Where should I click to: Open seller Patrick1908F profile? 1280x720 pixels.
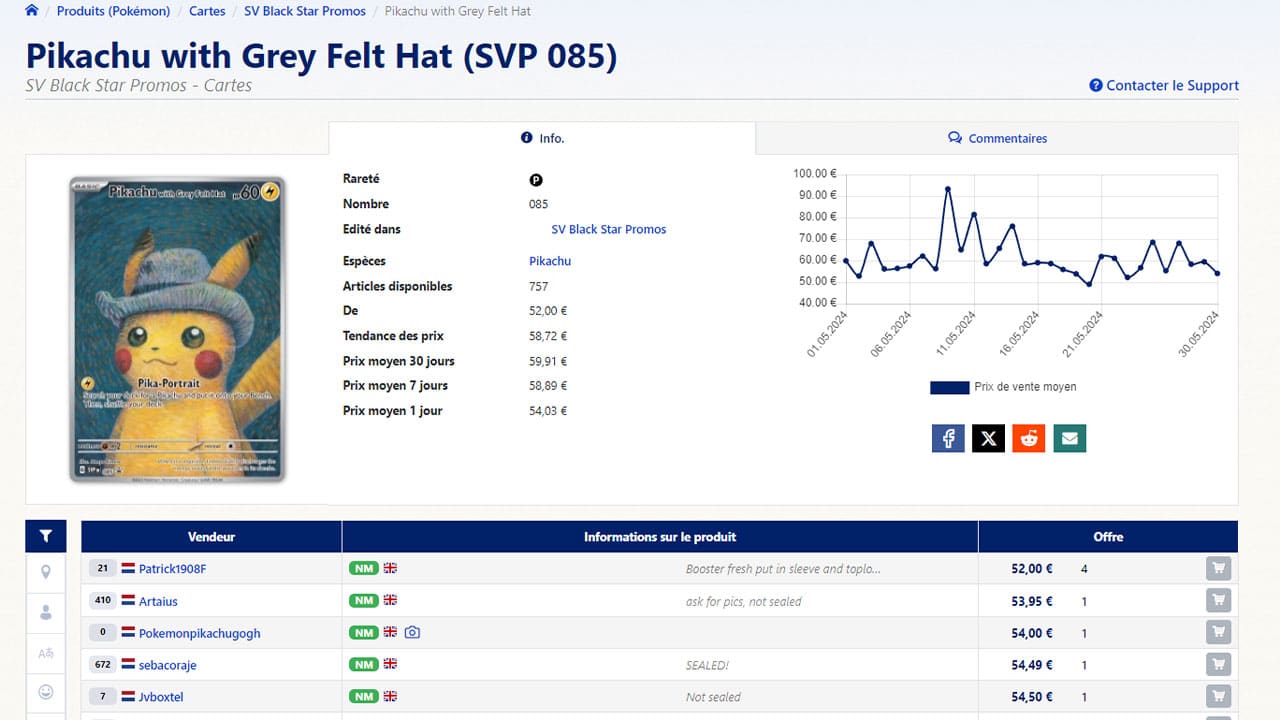tap(173, 569)
